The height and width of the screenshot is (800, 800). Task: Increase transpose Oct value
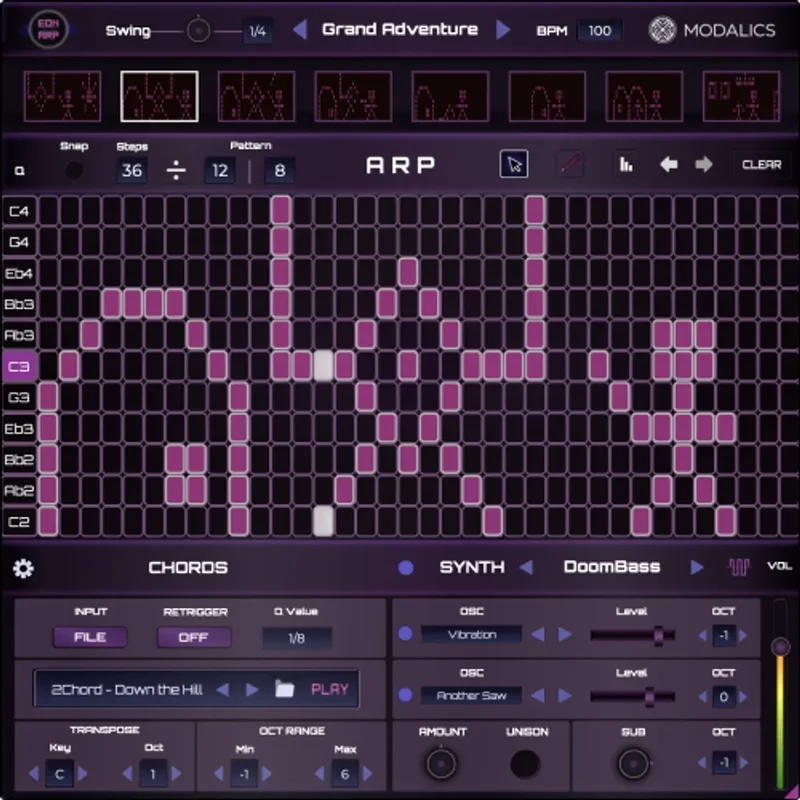click(x=177, y=774)
